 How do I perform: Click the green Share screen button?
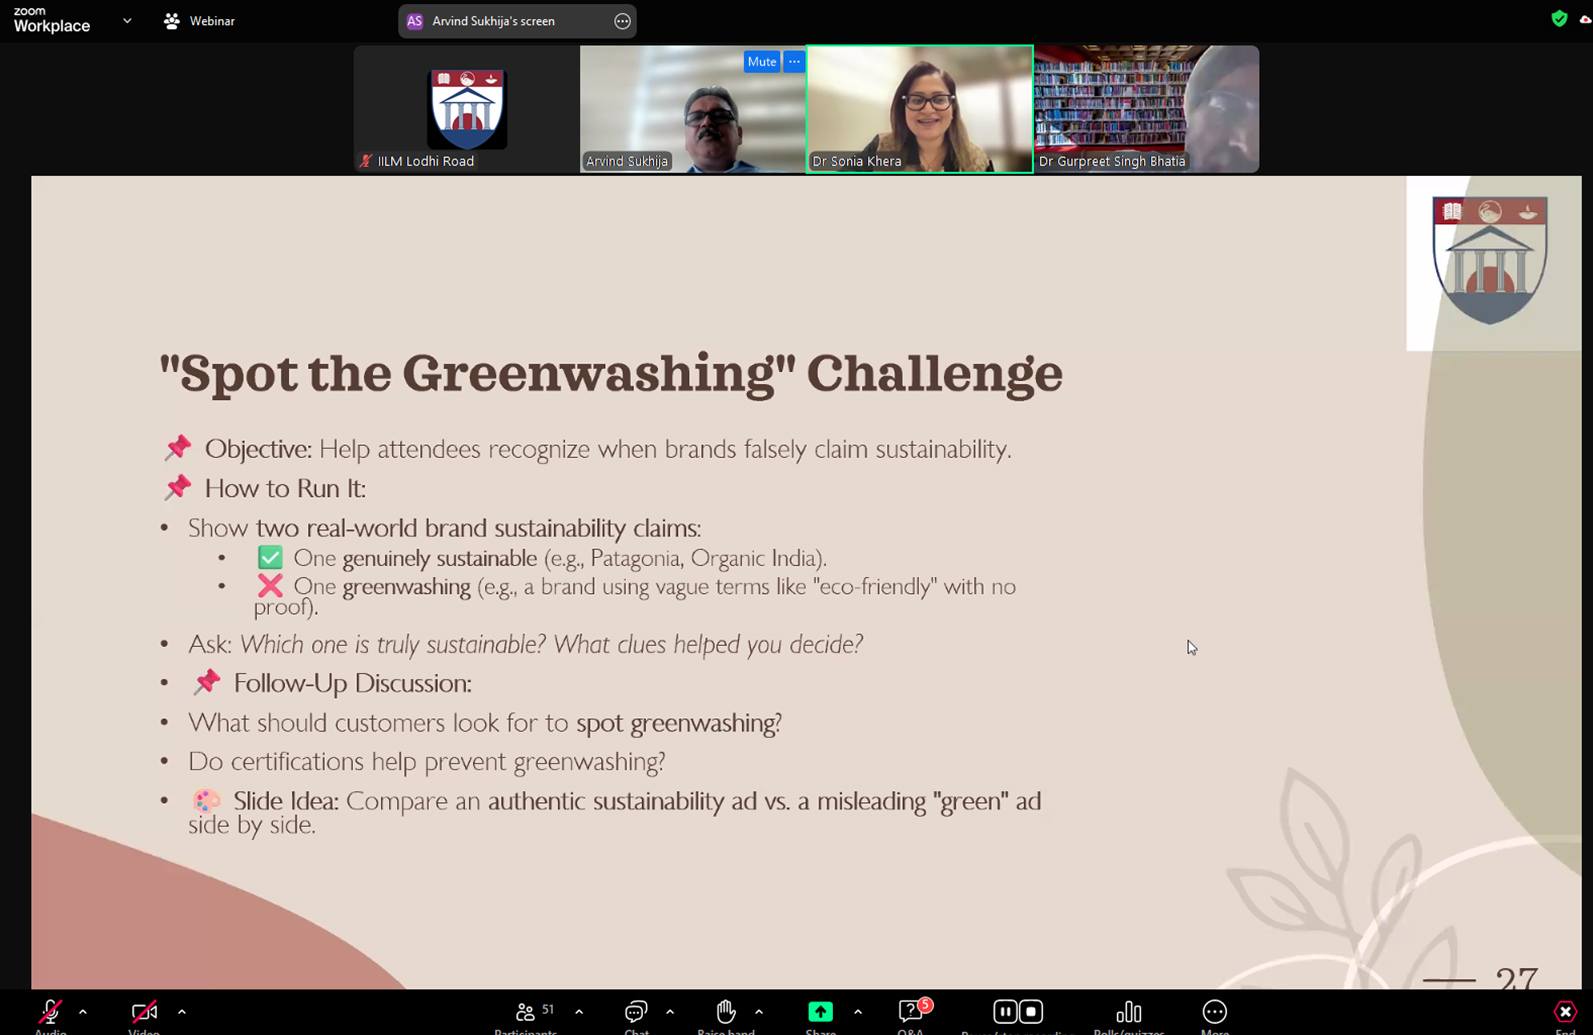pyautogui.click(x=820, y=1012)
